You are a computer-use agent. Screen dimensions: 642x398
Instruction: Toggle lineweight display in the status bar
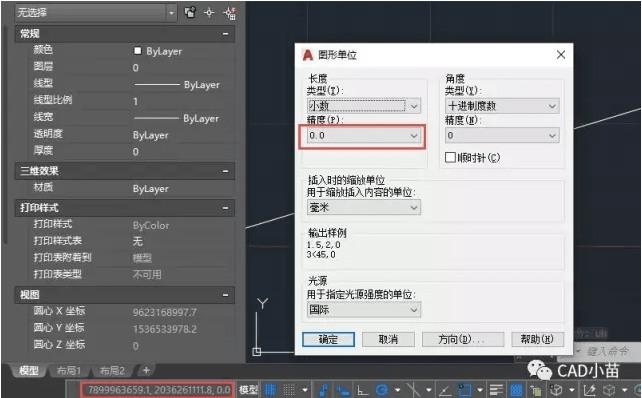click(x=496, y=389)
